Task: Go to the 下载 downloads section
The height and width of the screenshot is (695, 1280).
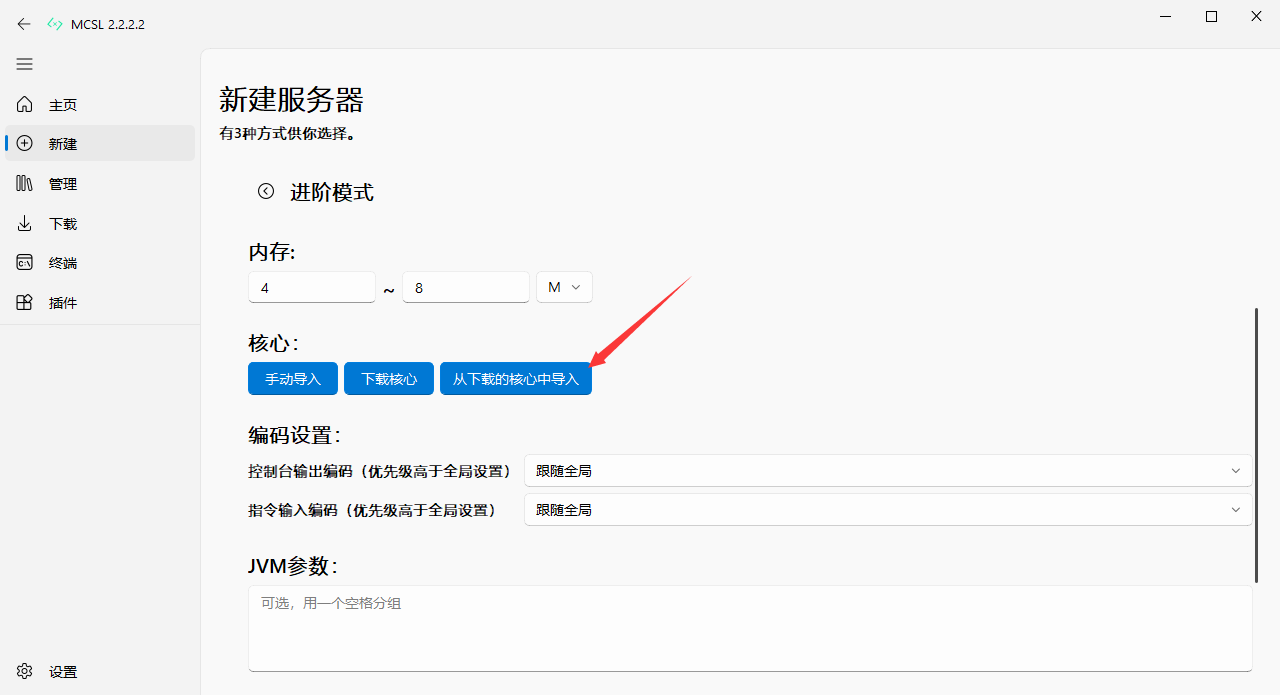Action: (62, 223)
